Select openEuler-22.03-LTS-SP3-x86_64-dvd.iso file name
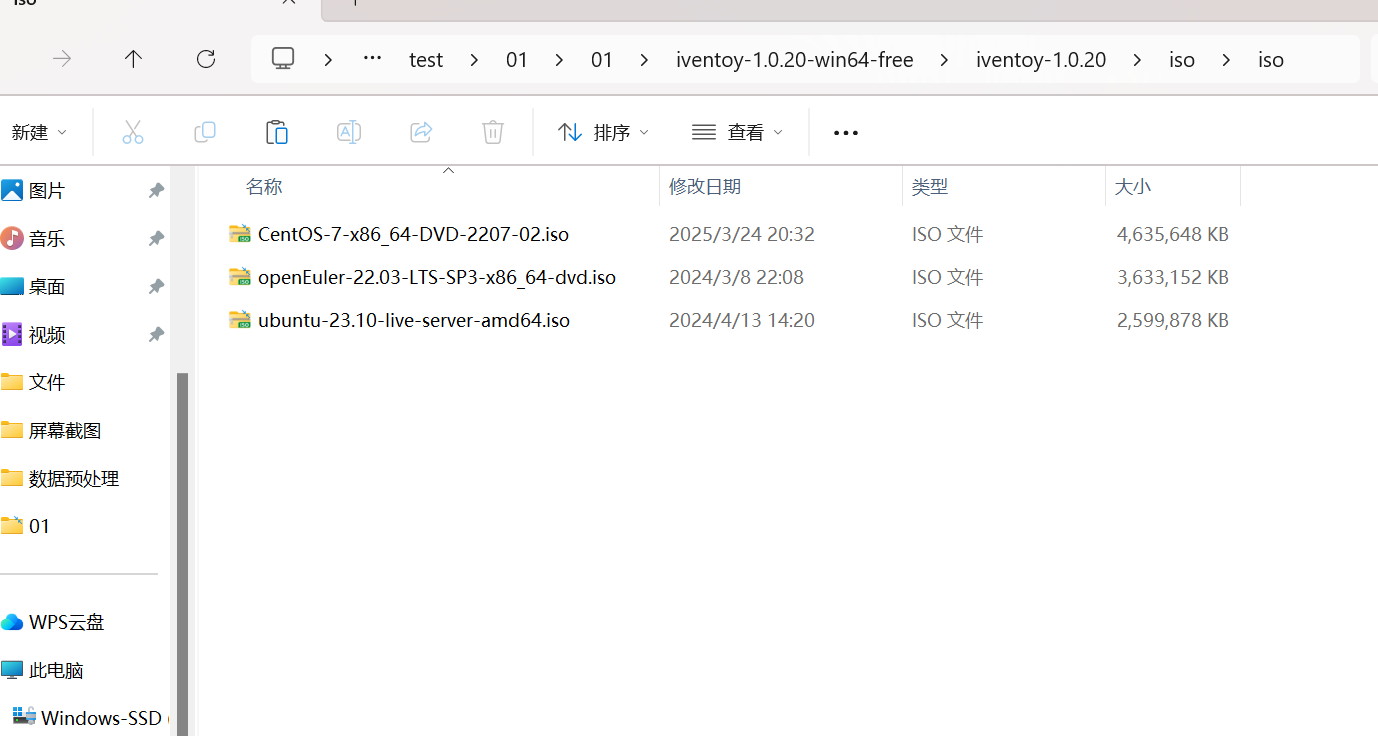 [437, 277]
